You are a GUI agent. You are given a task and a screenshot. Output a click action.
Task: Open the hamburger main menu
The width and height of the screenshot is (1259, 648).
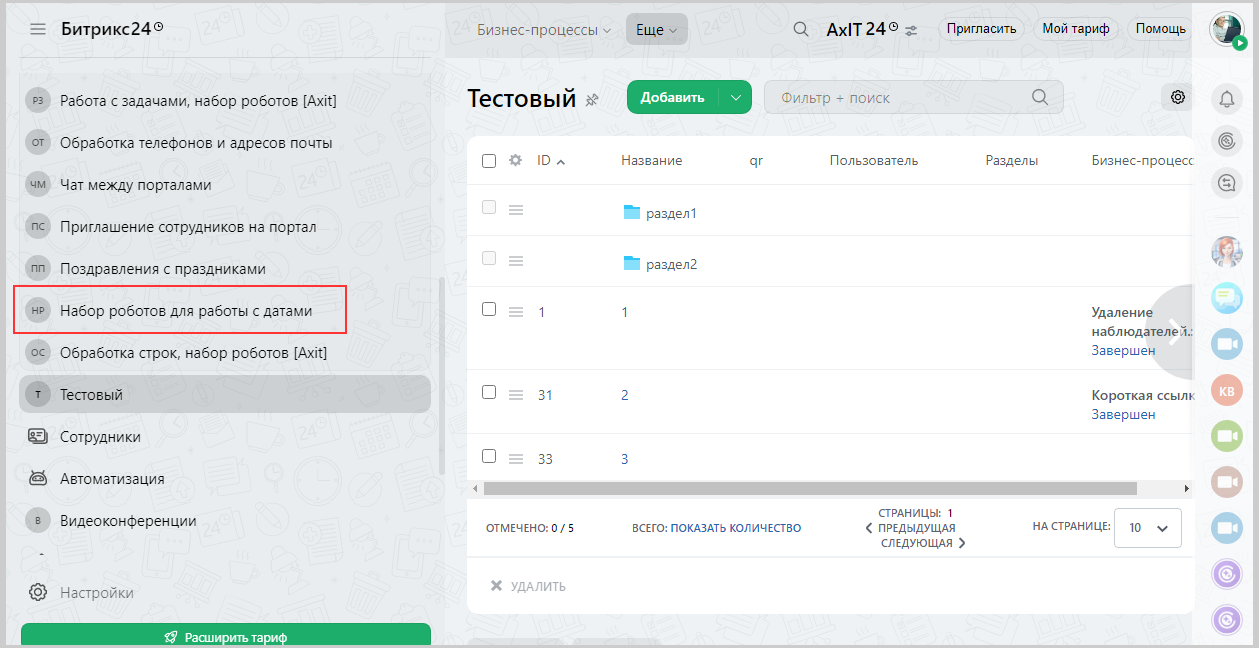(38, 29)
